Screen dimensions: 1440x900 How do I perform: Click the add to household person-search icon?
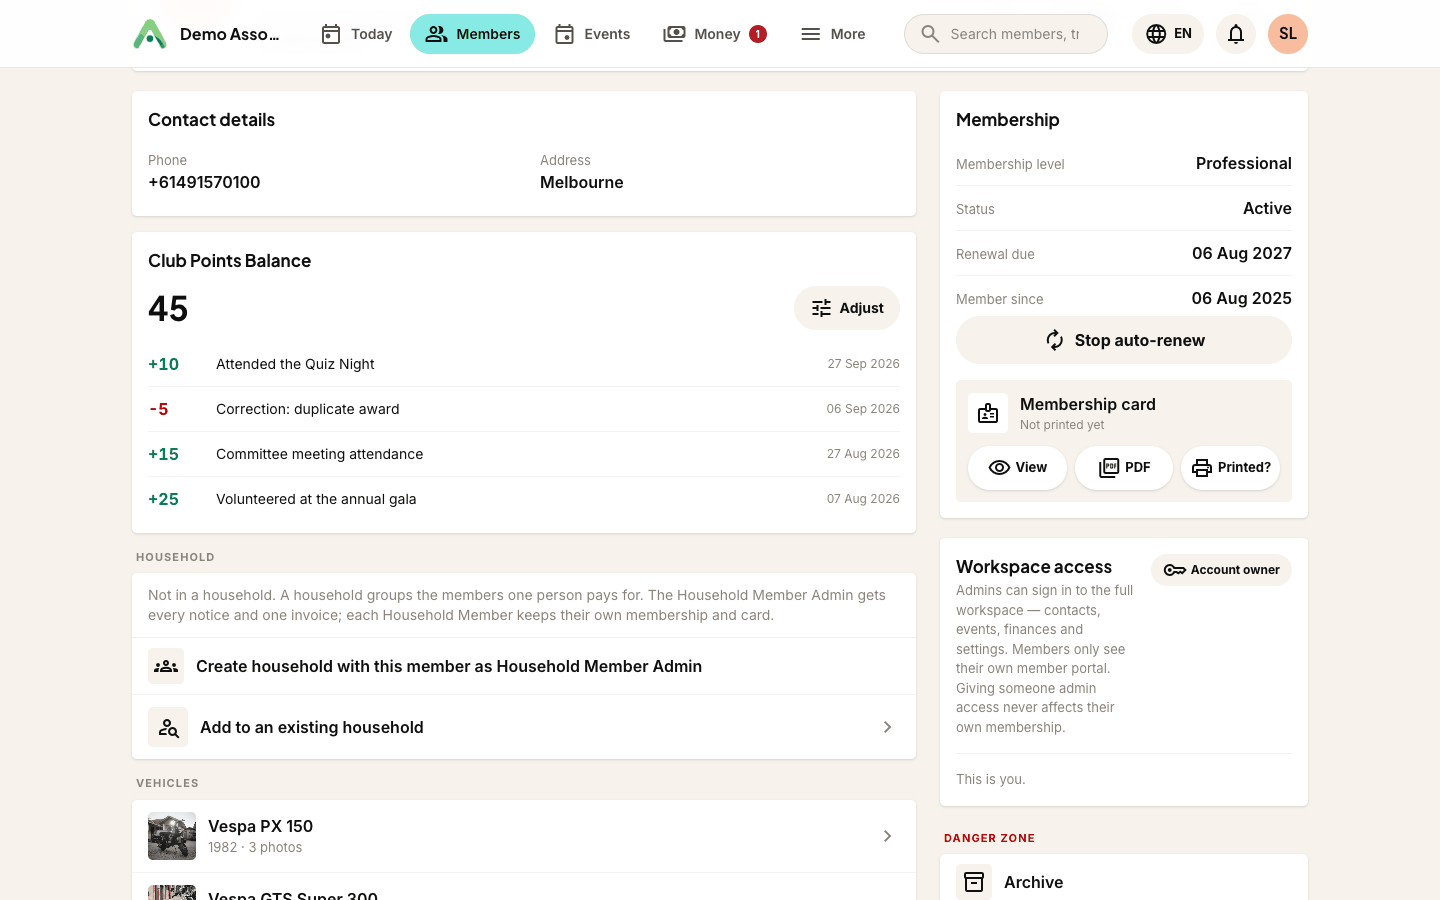click(168, 727)
